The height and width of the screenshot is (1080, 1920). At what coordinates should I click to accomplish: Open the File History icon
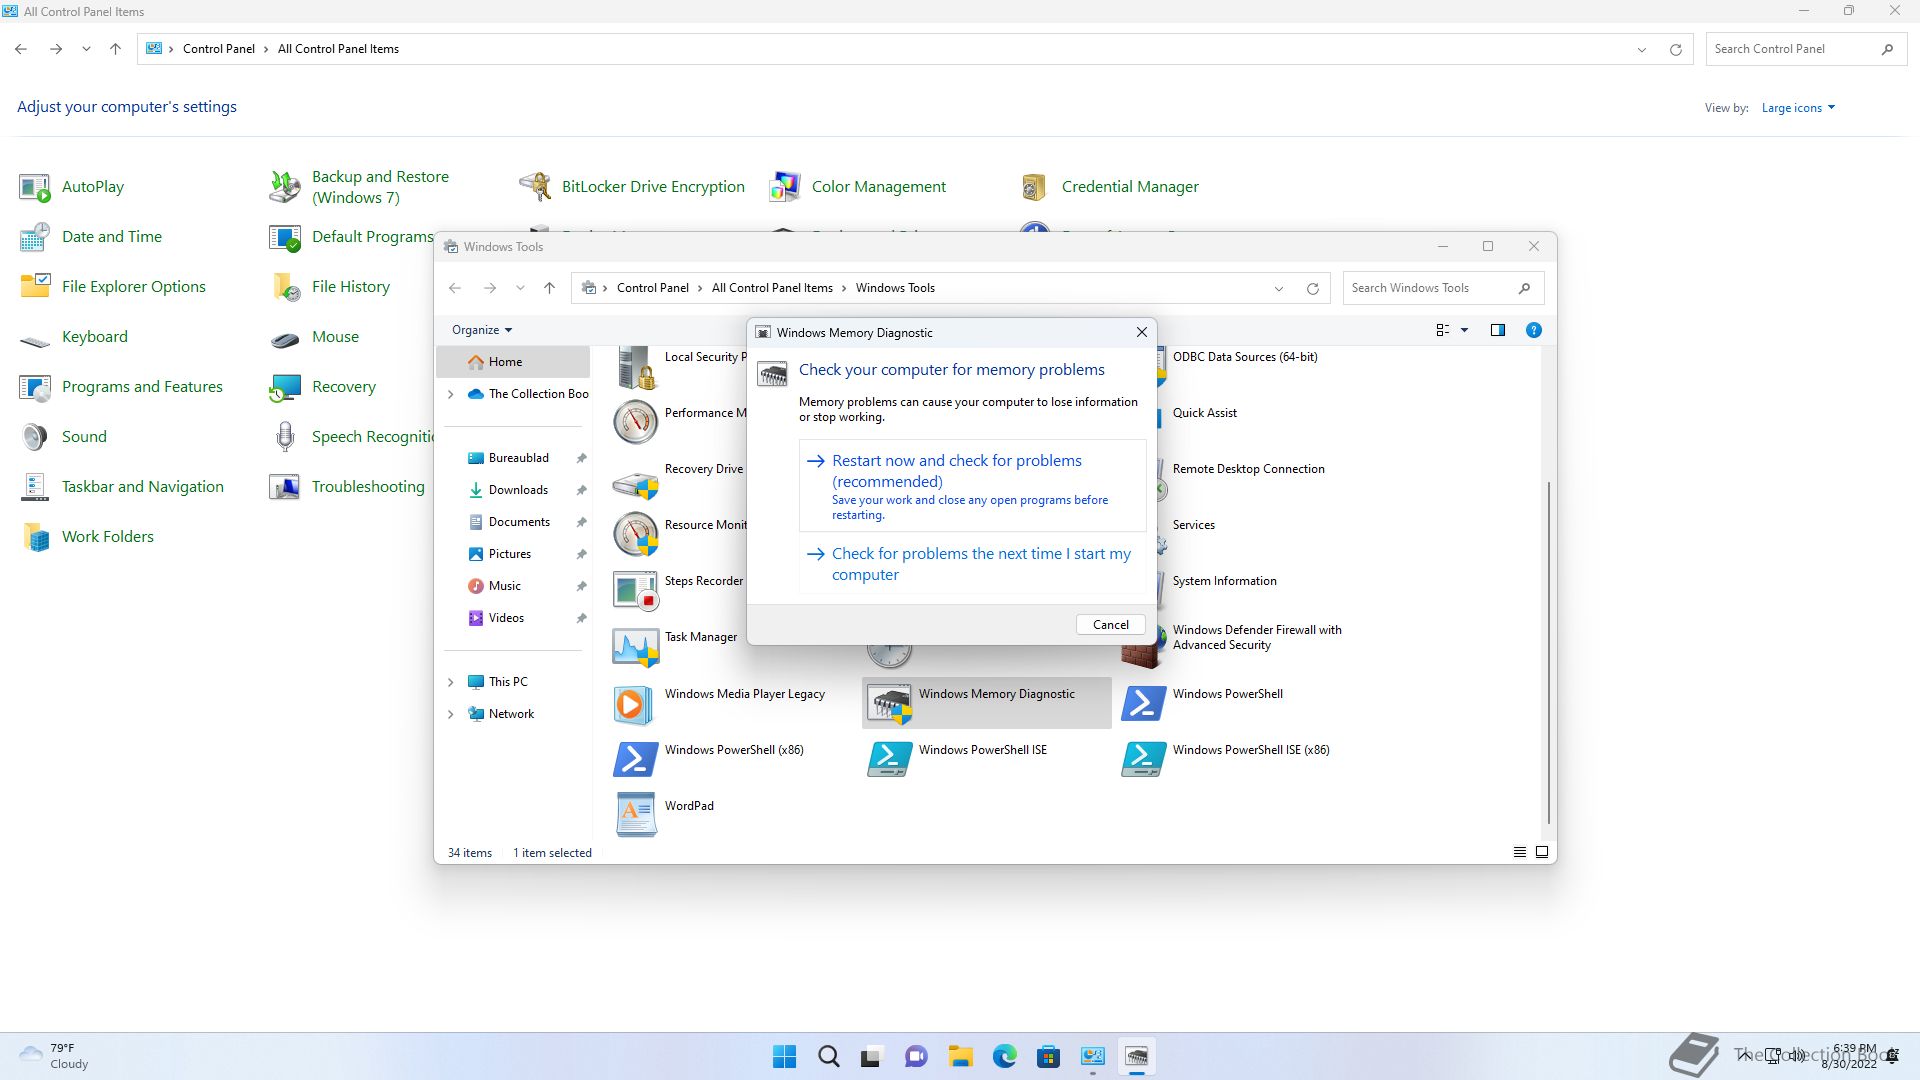pyautogui.click(x=285, y=287)
